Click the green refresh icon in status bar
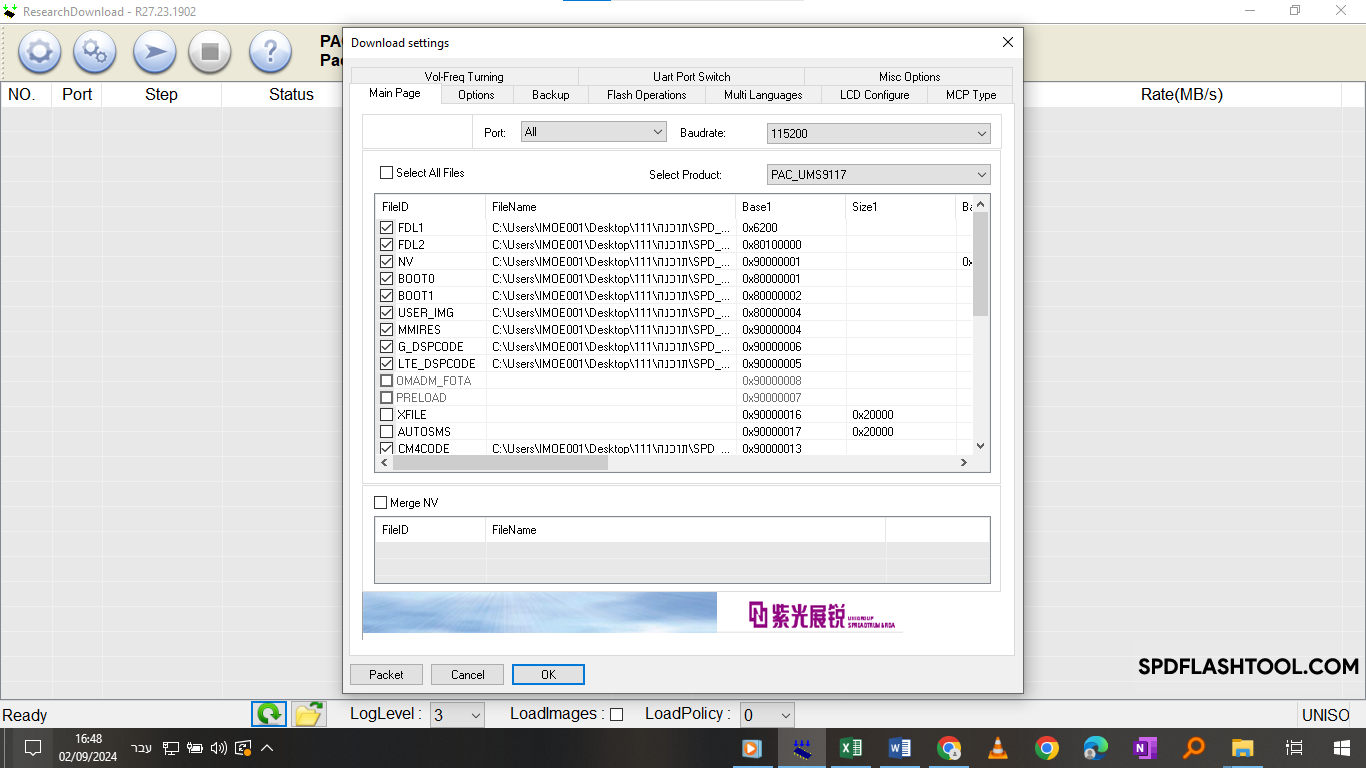This screenshot has width=1366, height=768. 269,714
